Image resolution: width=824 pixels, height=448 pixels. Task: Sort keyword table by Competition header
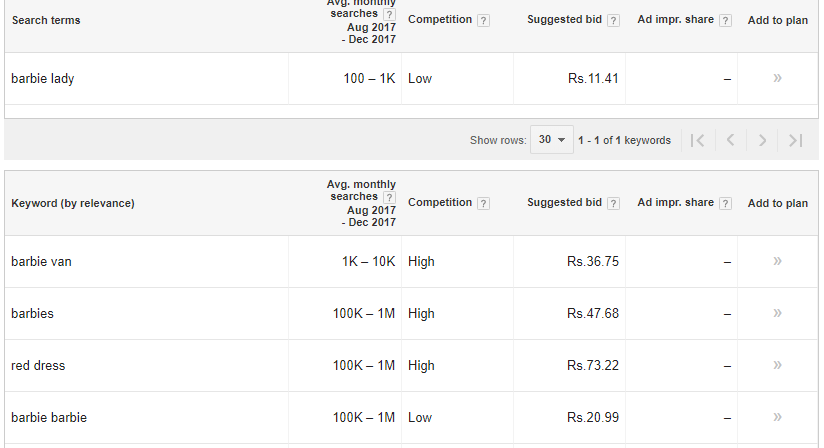tap(440, 203)
